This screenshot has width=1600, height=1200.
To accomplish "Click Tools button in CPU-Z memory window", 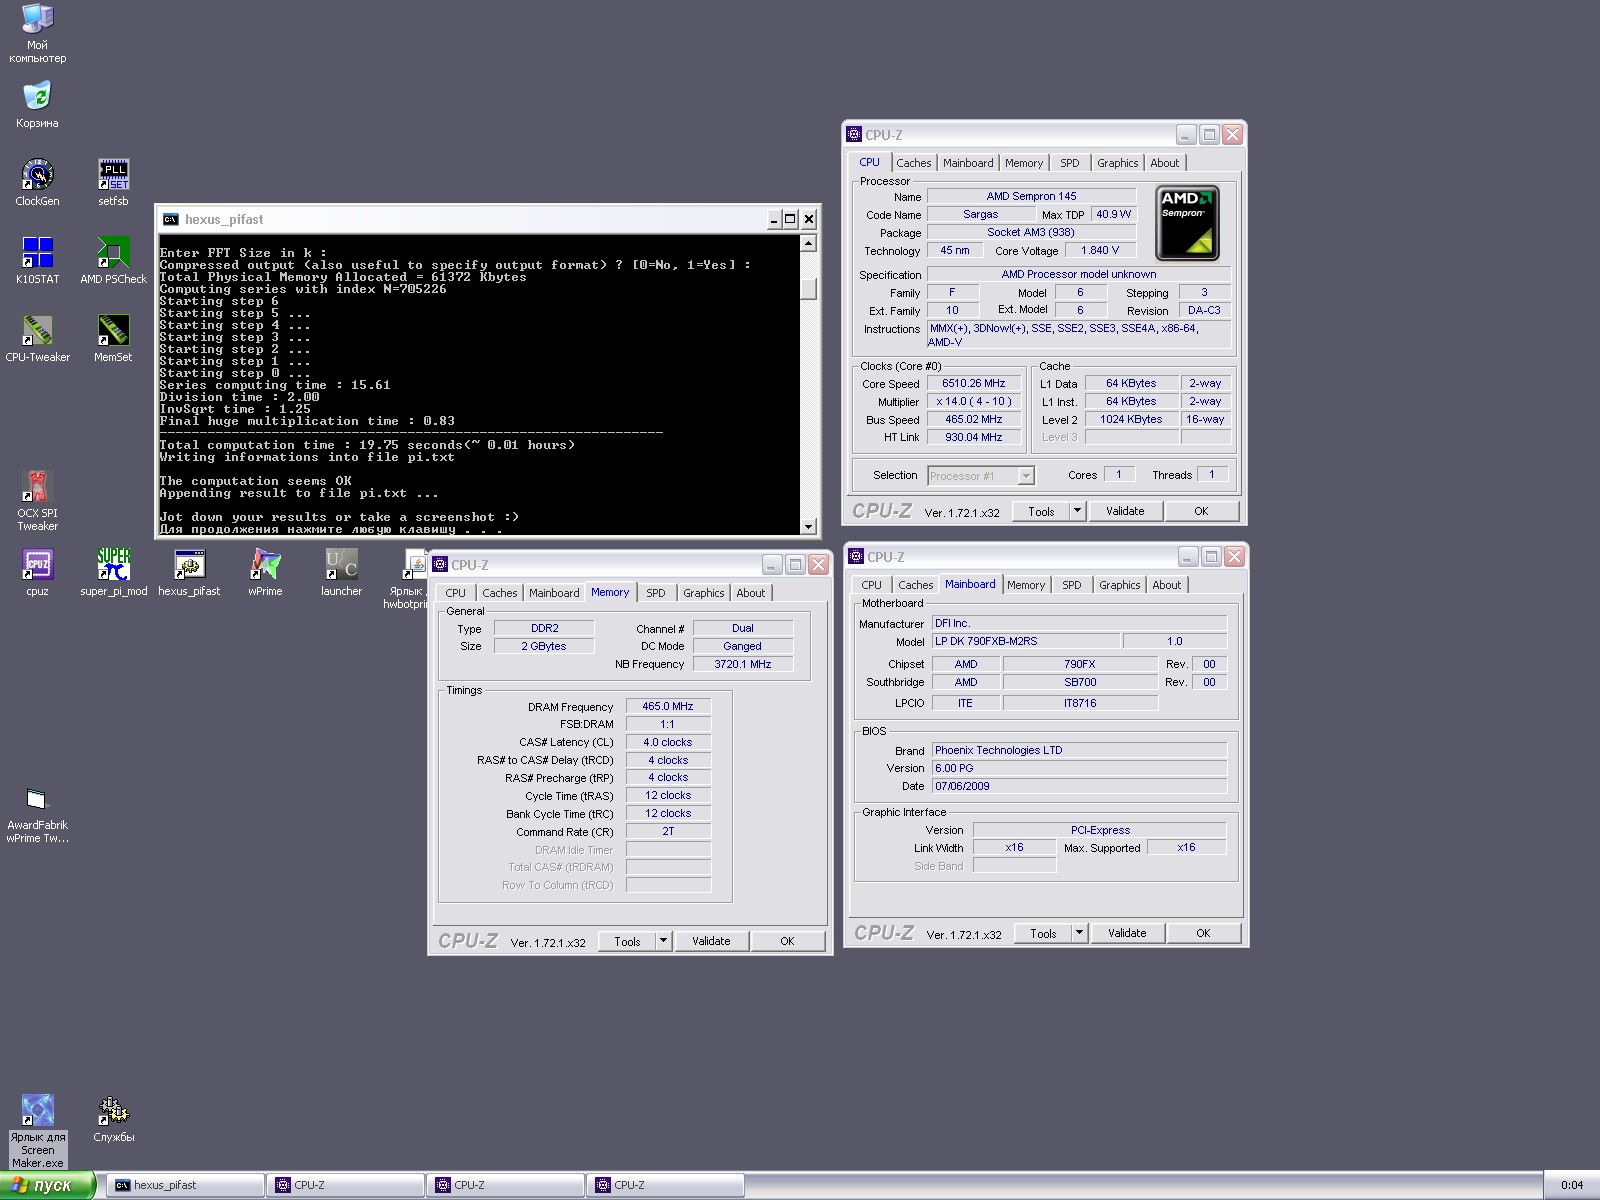I will [x=627, y=941].
